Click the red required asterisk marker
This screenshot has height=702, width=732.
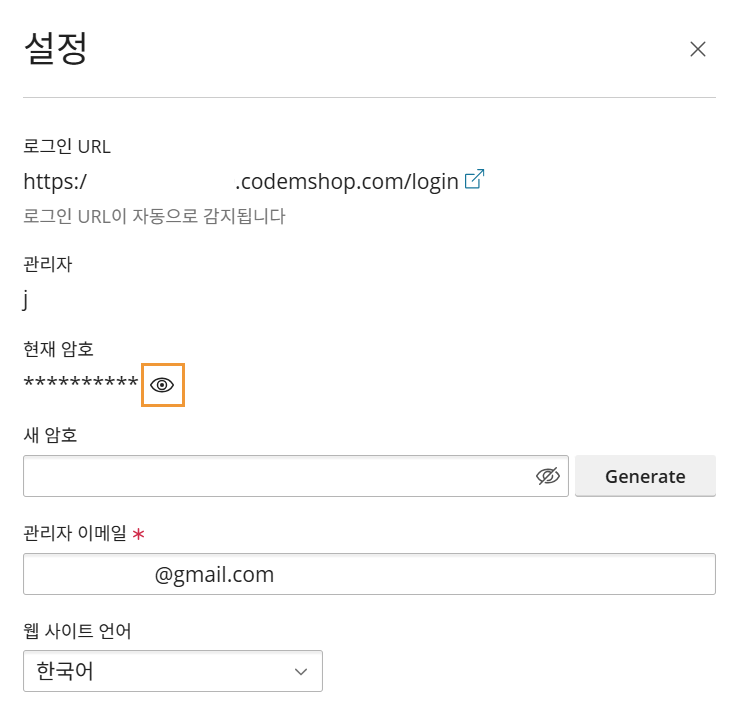(139, 534)
